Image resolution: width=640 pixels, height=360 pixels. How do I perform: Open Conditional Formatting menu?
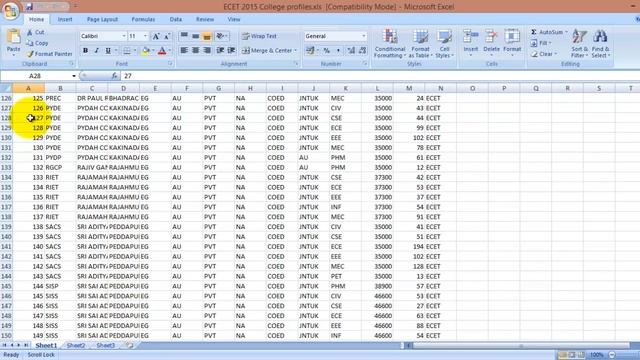(x=389, y=44)
